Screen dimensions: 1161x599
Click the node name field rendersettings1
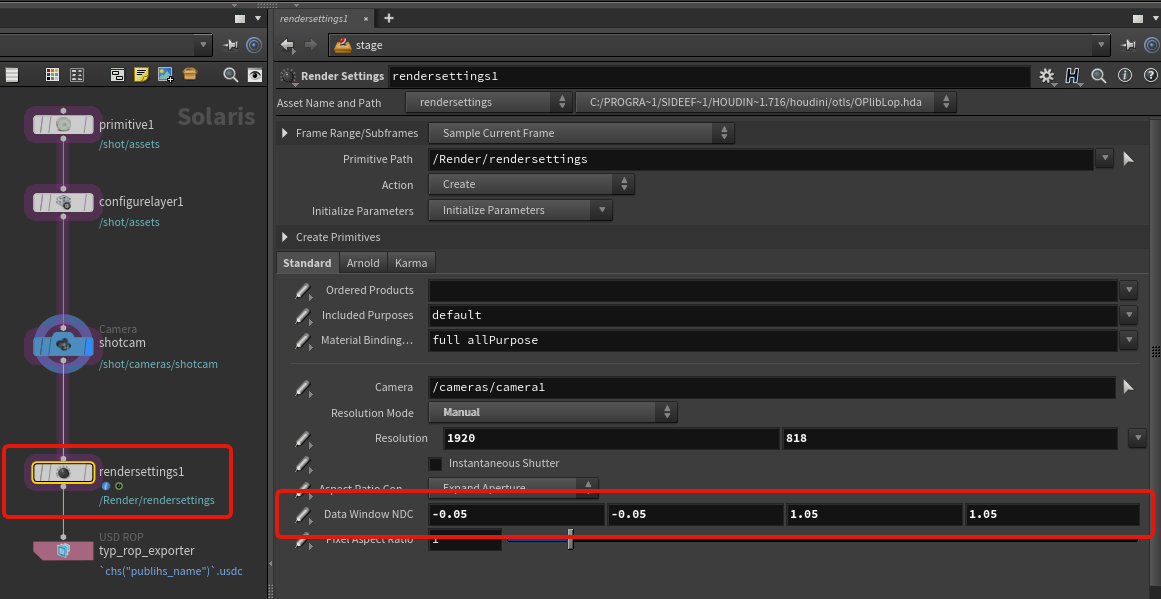(709, 76)
